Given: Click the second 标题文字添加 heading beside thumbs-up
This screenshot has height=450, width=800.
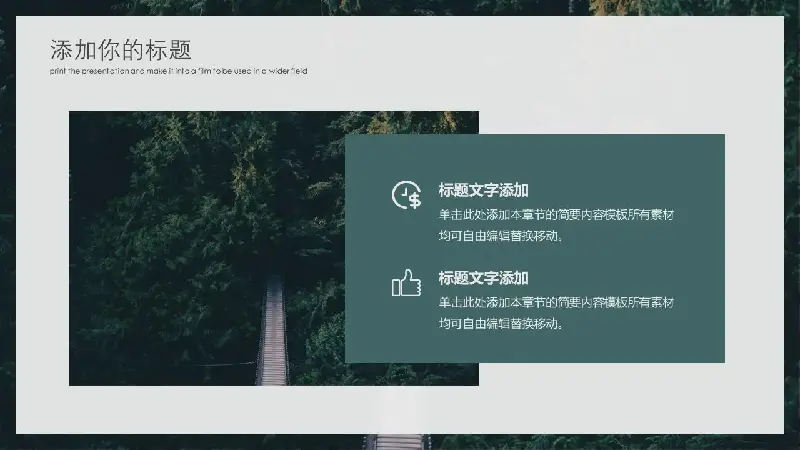Looking at the screenshot, I should click(483, 278).
